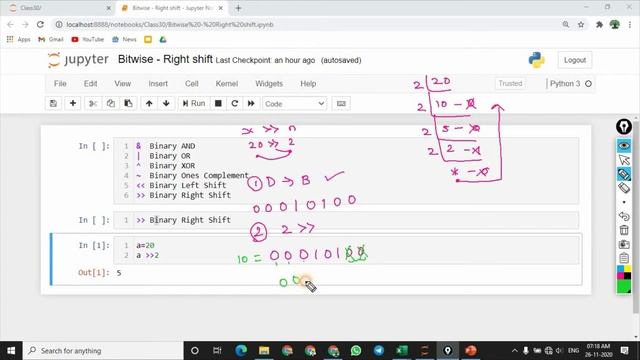Open the File menu
This screenshot has width=640, height=360.
pos(60,84)
